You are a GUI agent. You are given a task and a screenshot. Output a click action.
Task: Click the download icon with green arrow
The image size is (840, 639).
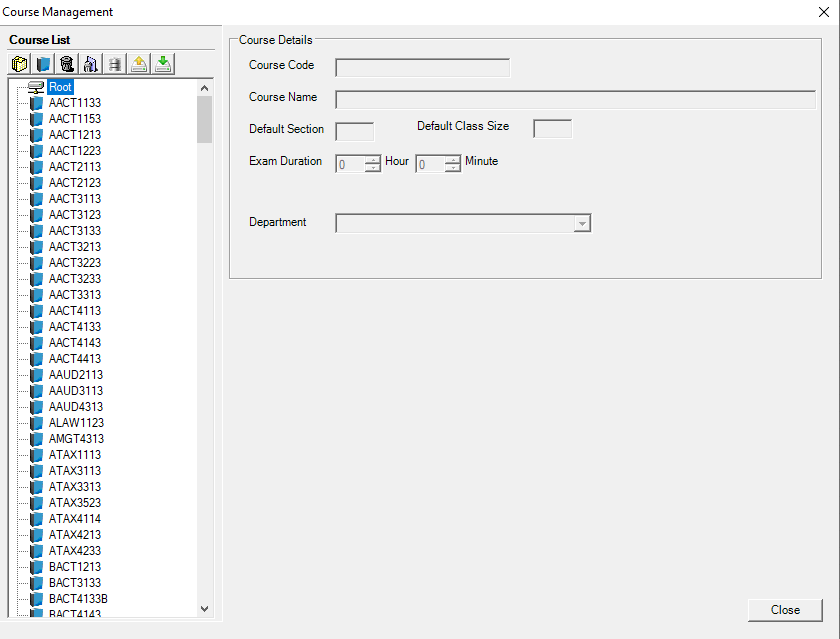162,63
